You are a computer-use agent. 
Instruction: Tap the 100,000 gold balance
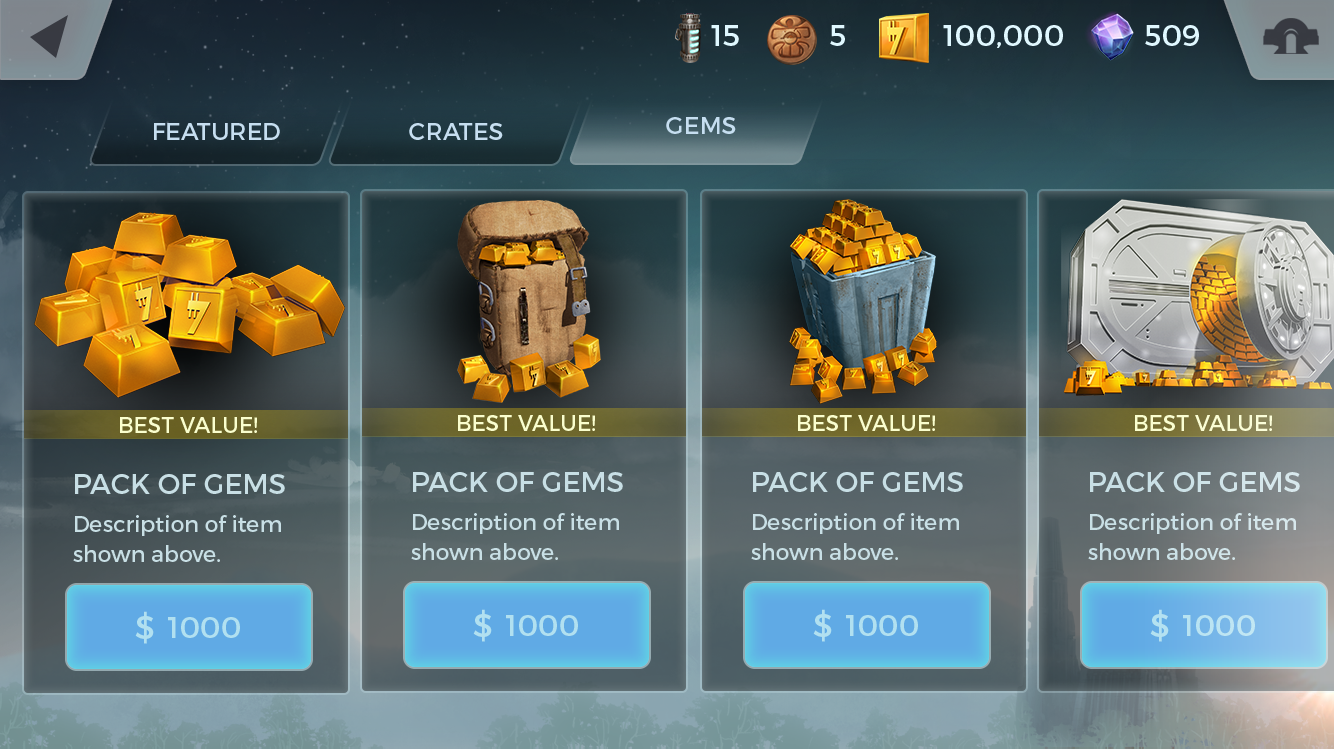(x=1002, y=37)
